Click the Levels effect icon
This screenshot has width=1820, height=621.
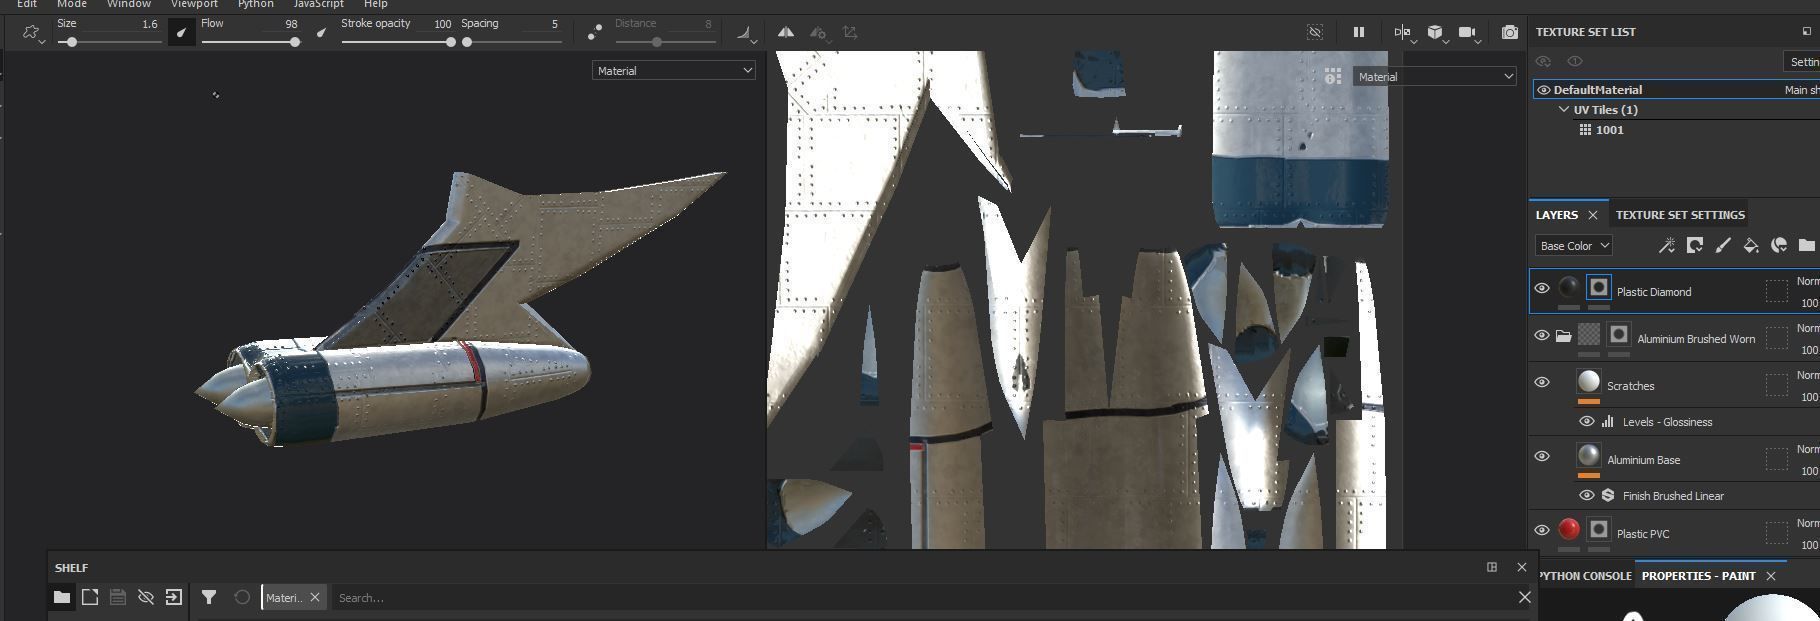point(1608,422)
